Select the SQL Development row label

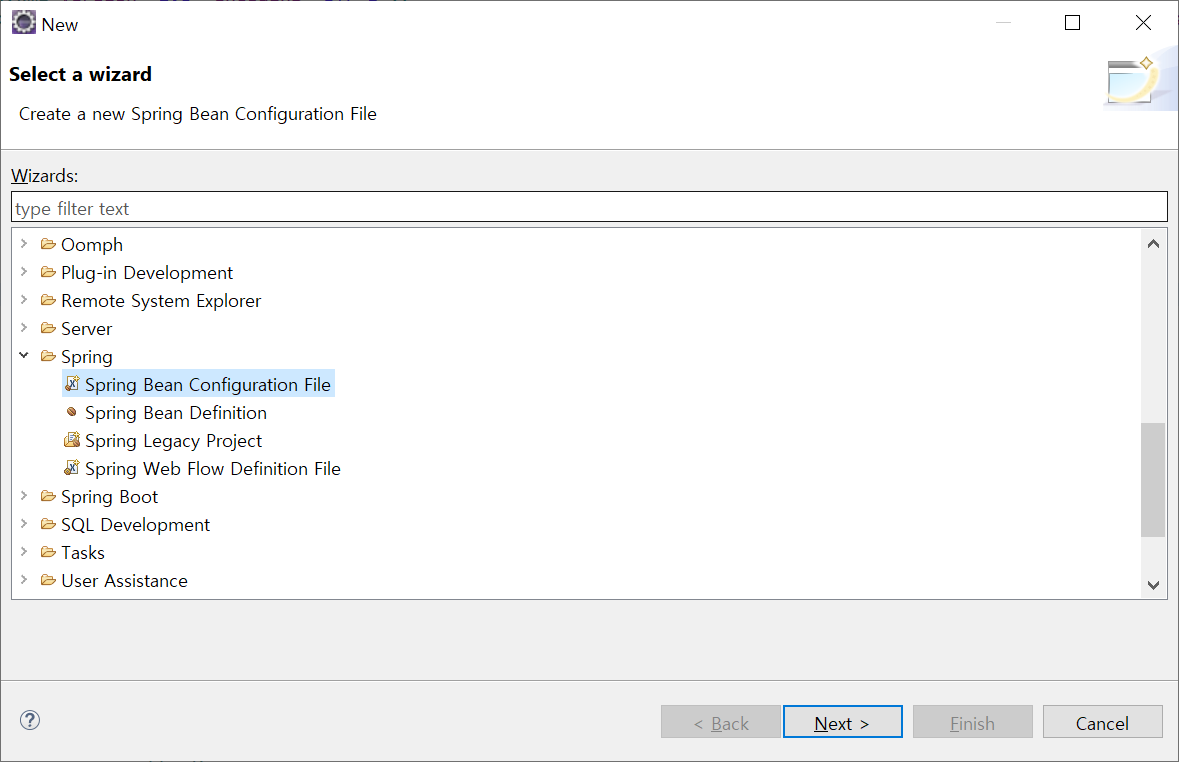[135, 524]
